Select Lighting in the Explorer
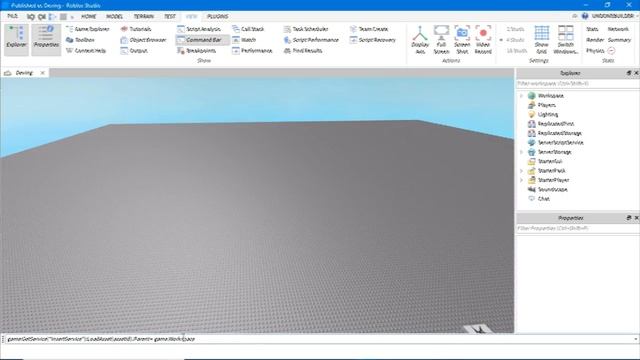This screenshot has height=360, width=640. coord(547,115)
